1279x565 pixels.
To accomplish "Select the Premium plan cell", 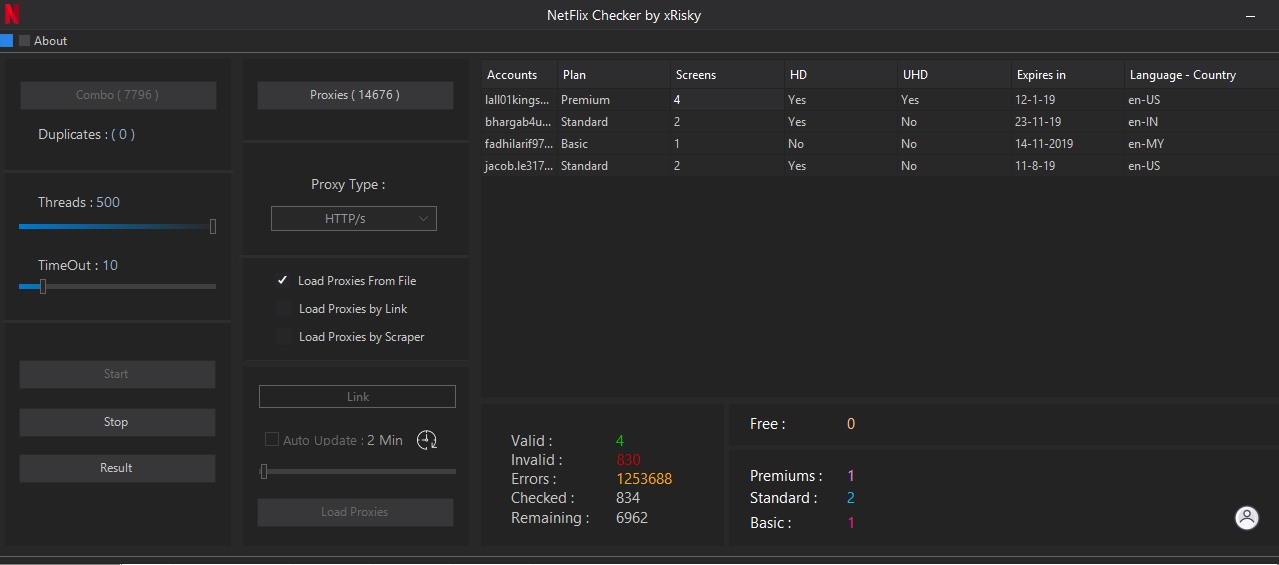I will (614, 100).
